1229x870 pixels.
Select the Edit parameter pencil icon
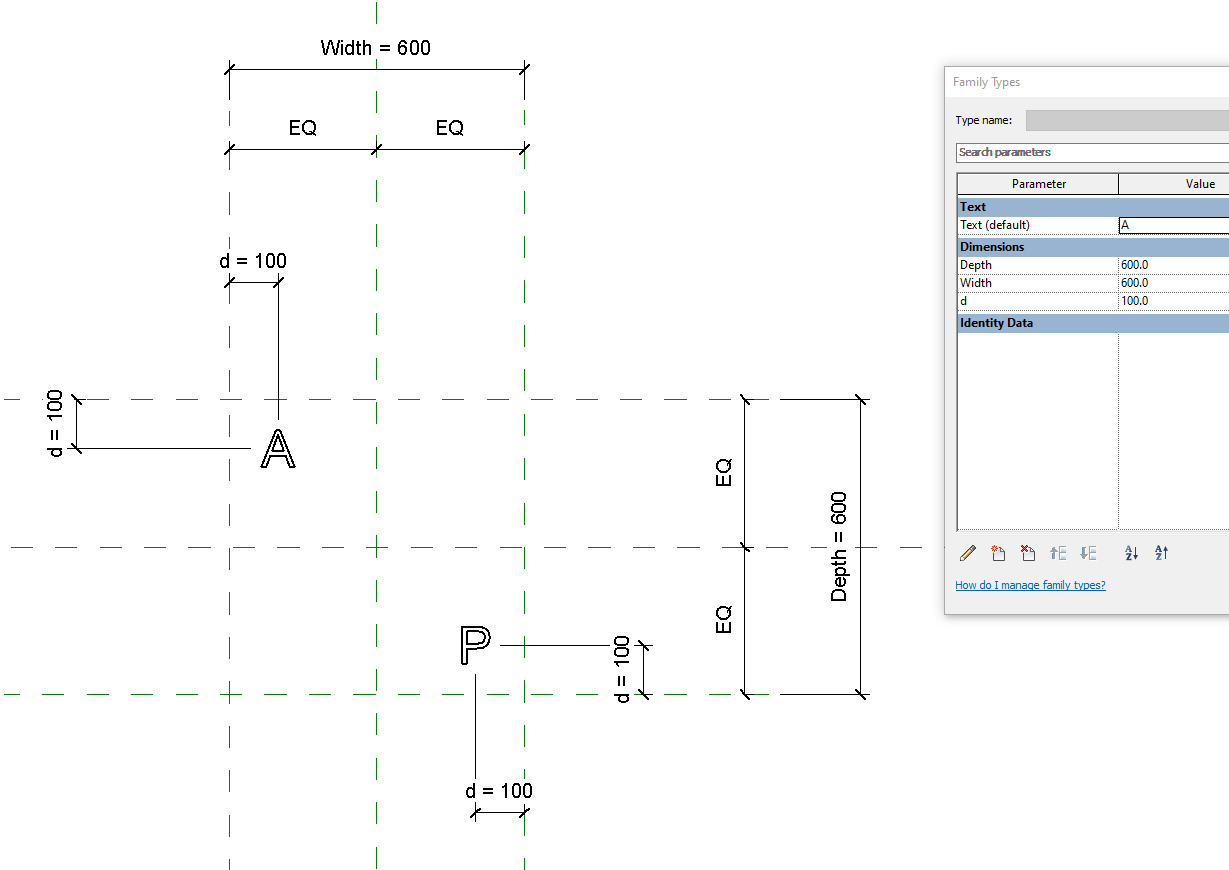(x=967, y=553)
